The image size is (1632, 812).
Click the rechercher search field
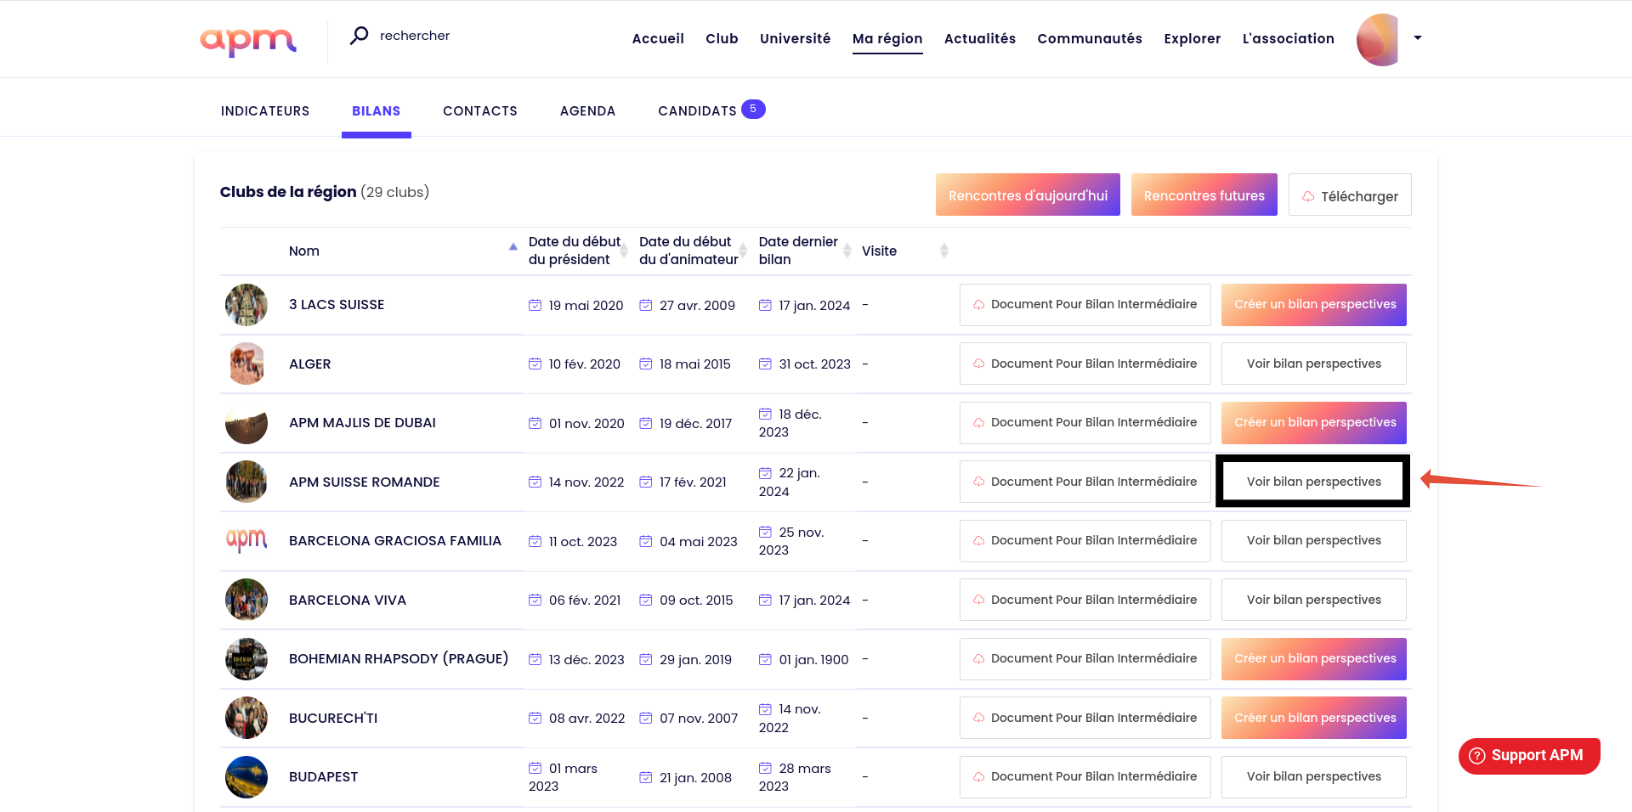click(415, 36)
